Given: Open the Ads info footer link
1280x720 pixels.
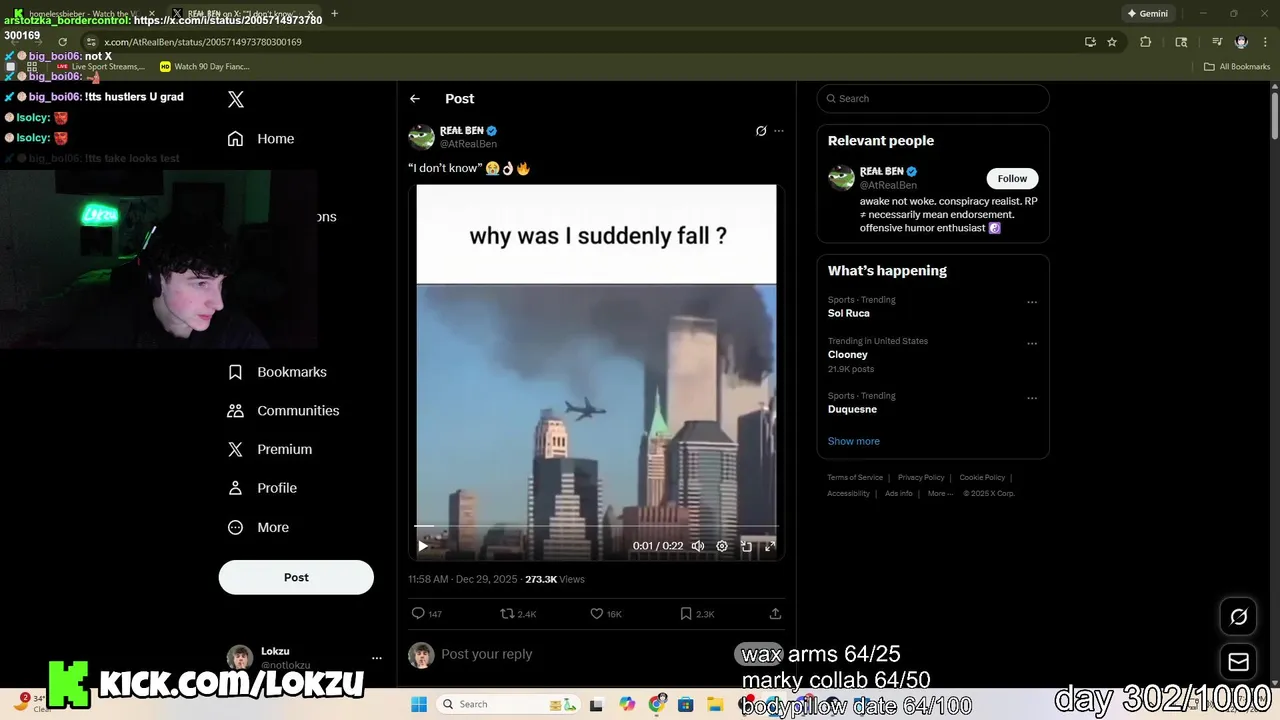Looking at the screenshot, I should [899, 493].
